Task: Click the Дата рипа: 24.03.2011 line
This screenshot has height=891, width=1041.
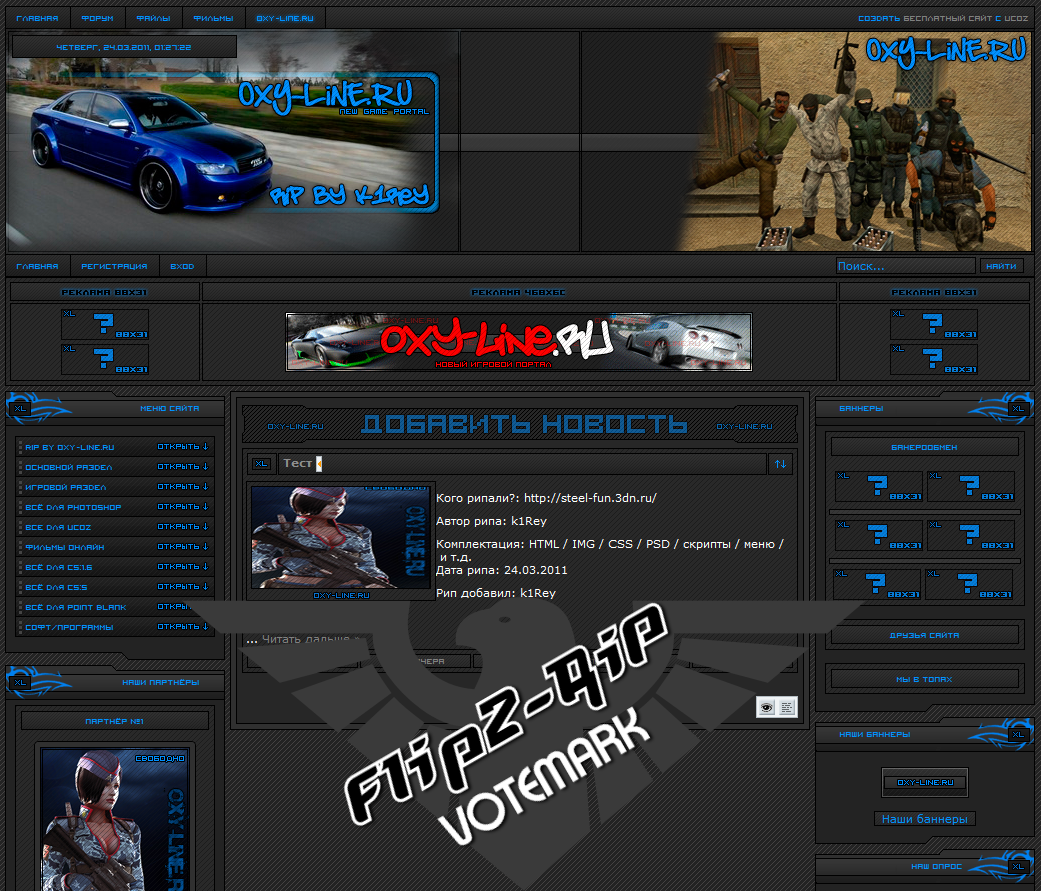Action: tap(501, 570)
